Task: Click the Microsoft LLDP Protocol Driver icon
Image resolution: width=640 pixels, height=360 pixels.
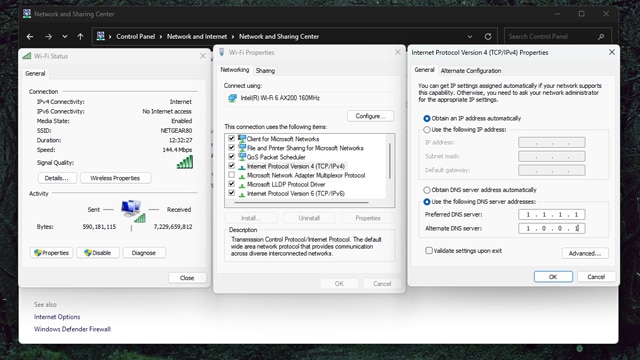Action: pyautogui.click(x=242, y=185)
